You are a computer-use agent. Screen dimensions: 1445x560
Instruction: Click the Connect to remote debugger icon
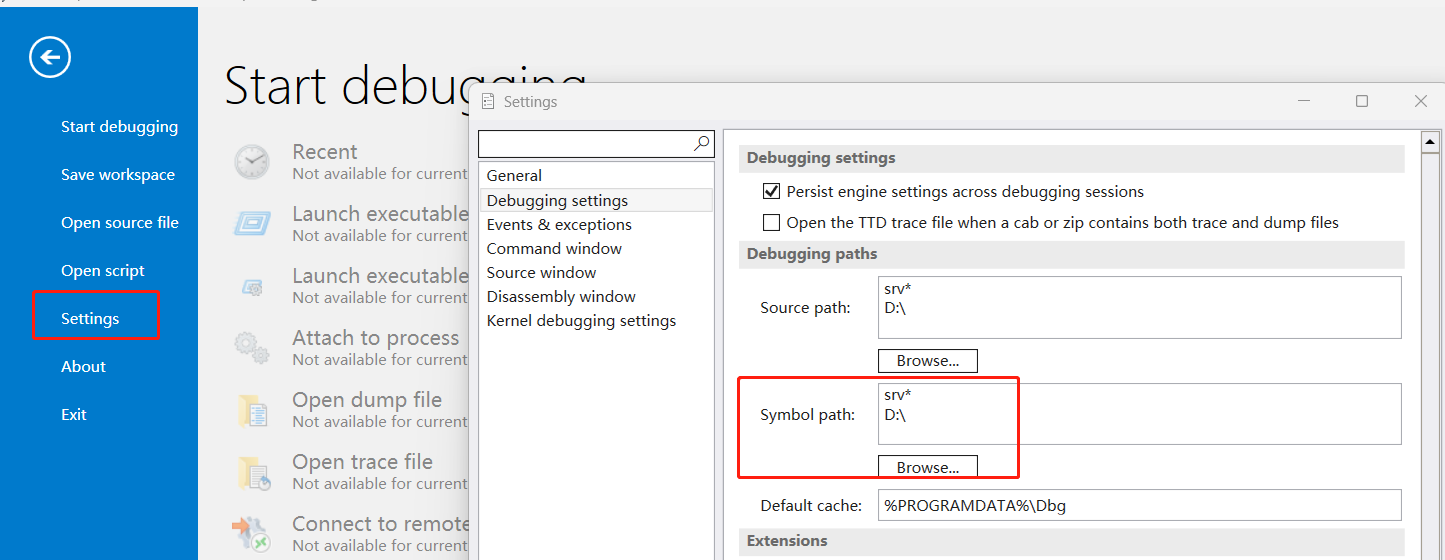pos(252,534)
